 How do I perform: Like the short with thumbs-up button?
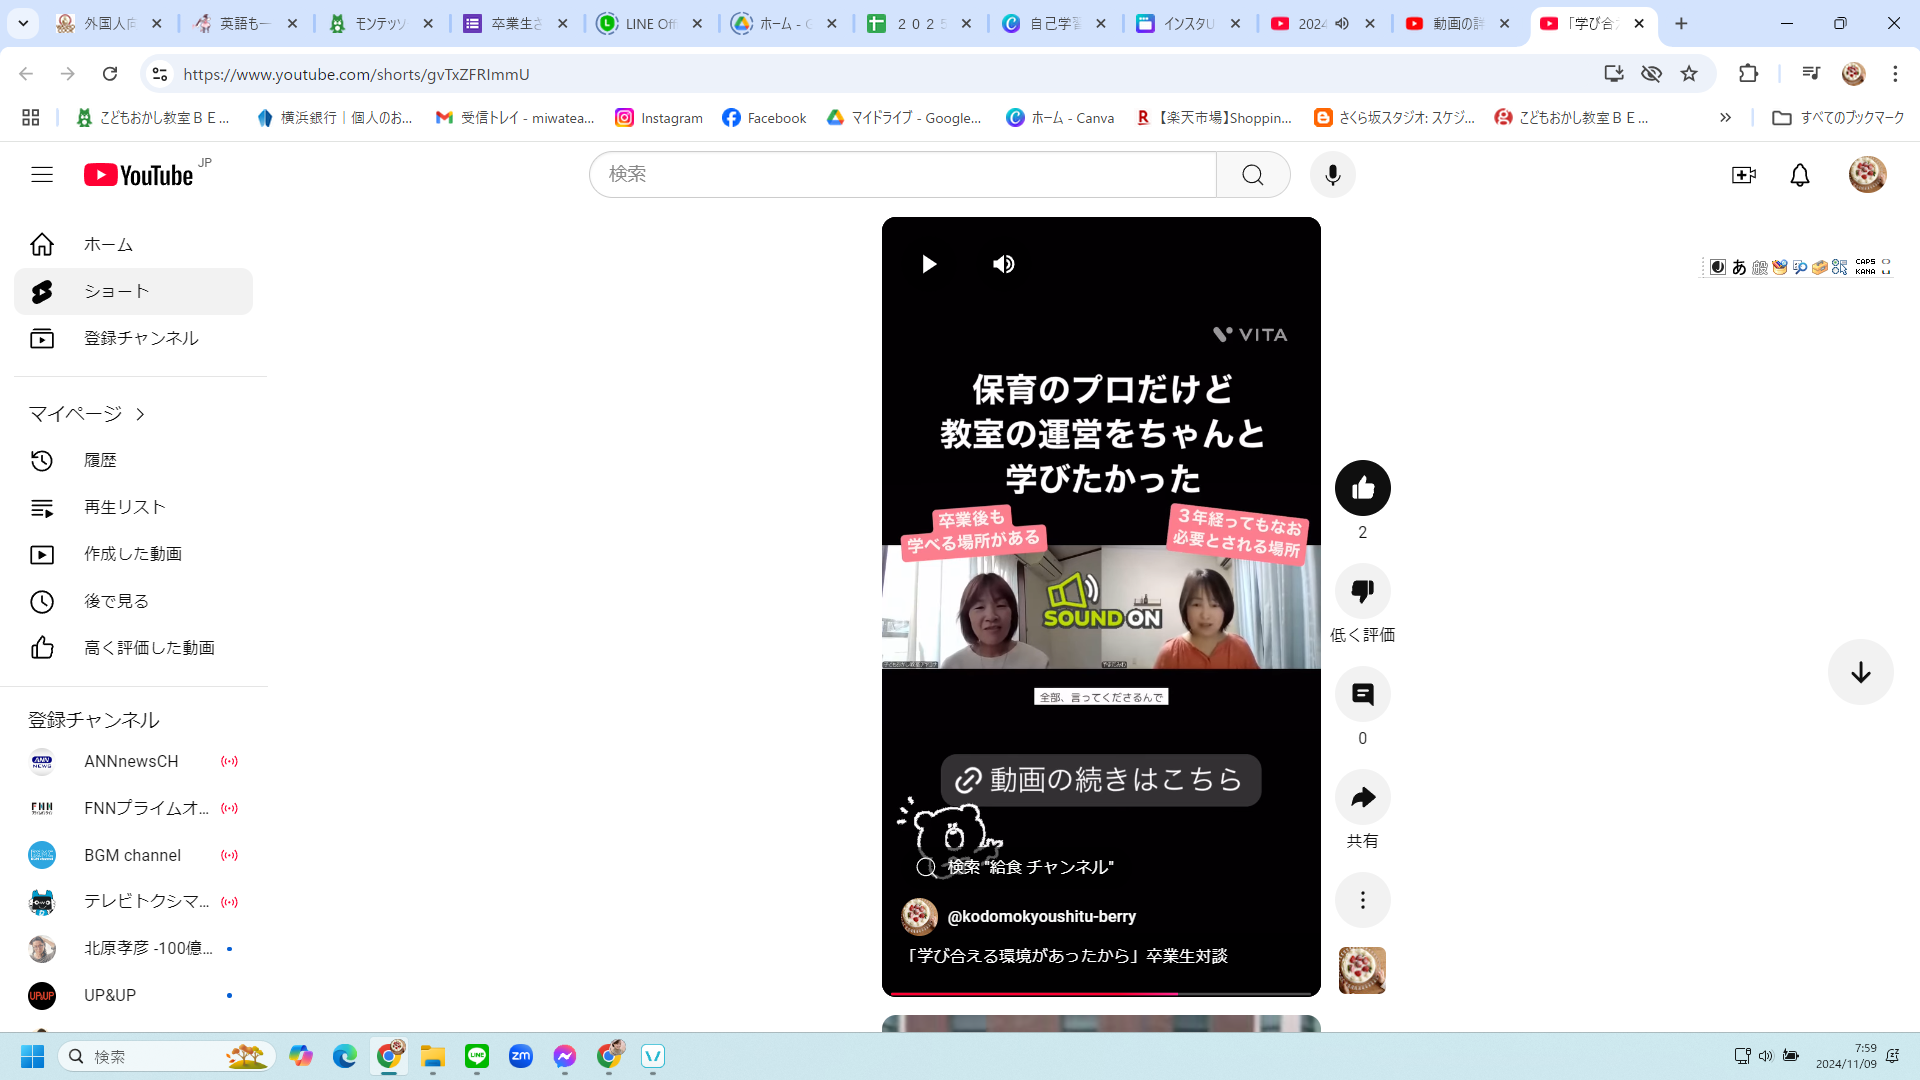coord(1362,488)
